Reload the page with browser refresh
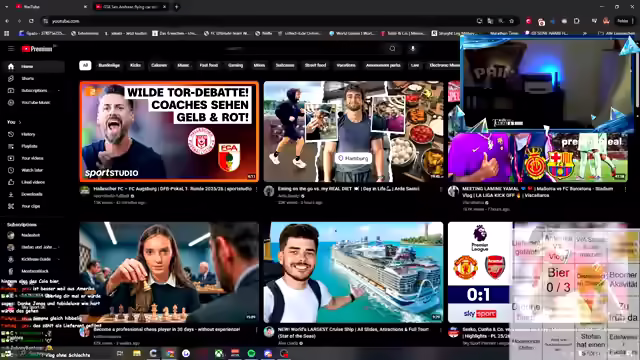The height and width of the screenshot is (360, 640). point(31,21)
